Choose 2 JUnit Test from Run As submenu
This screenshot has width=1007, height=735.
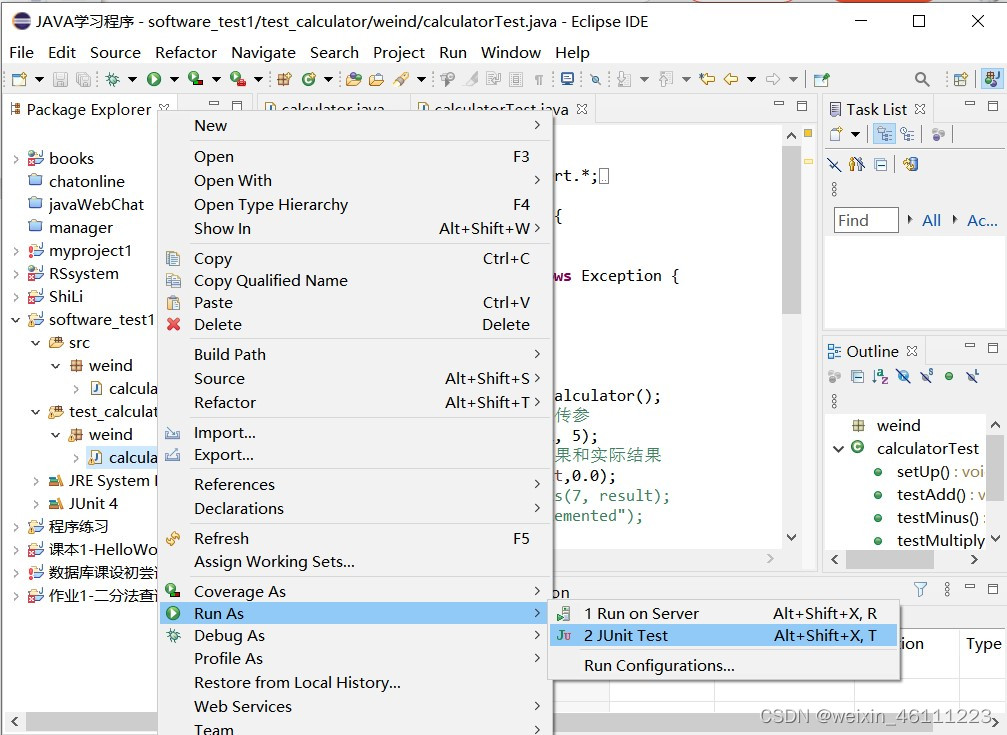[723, 635]
